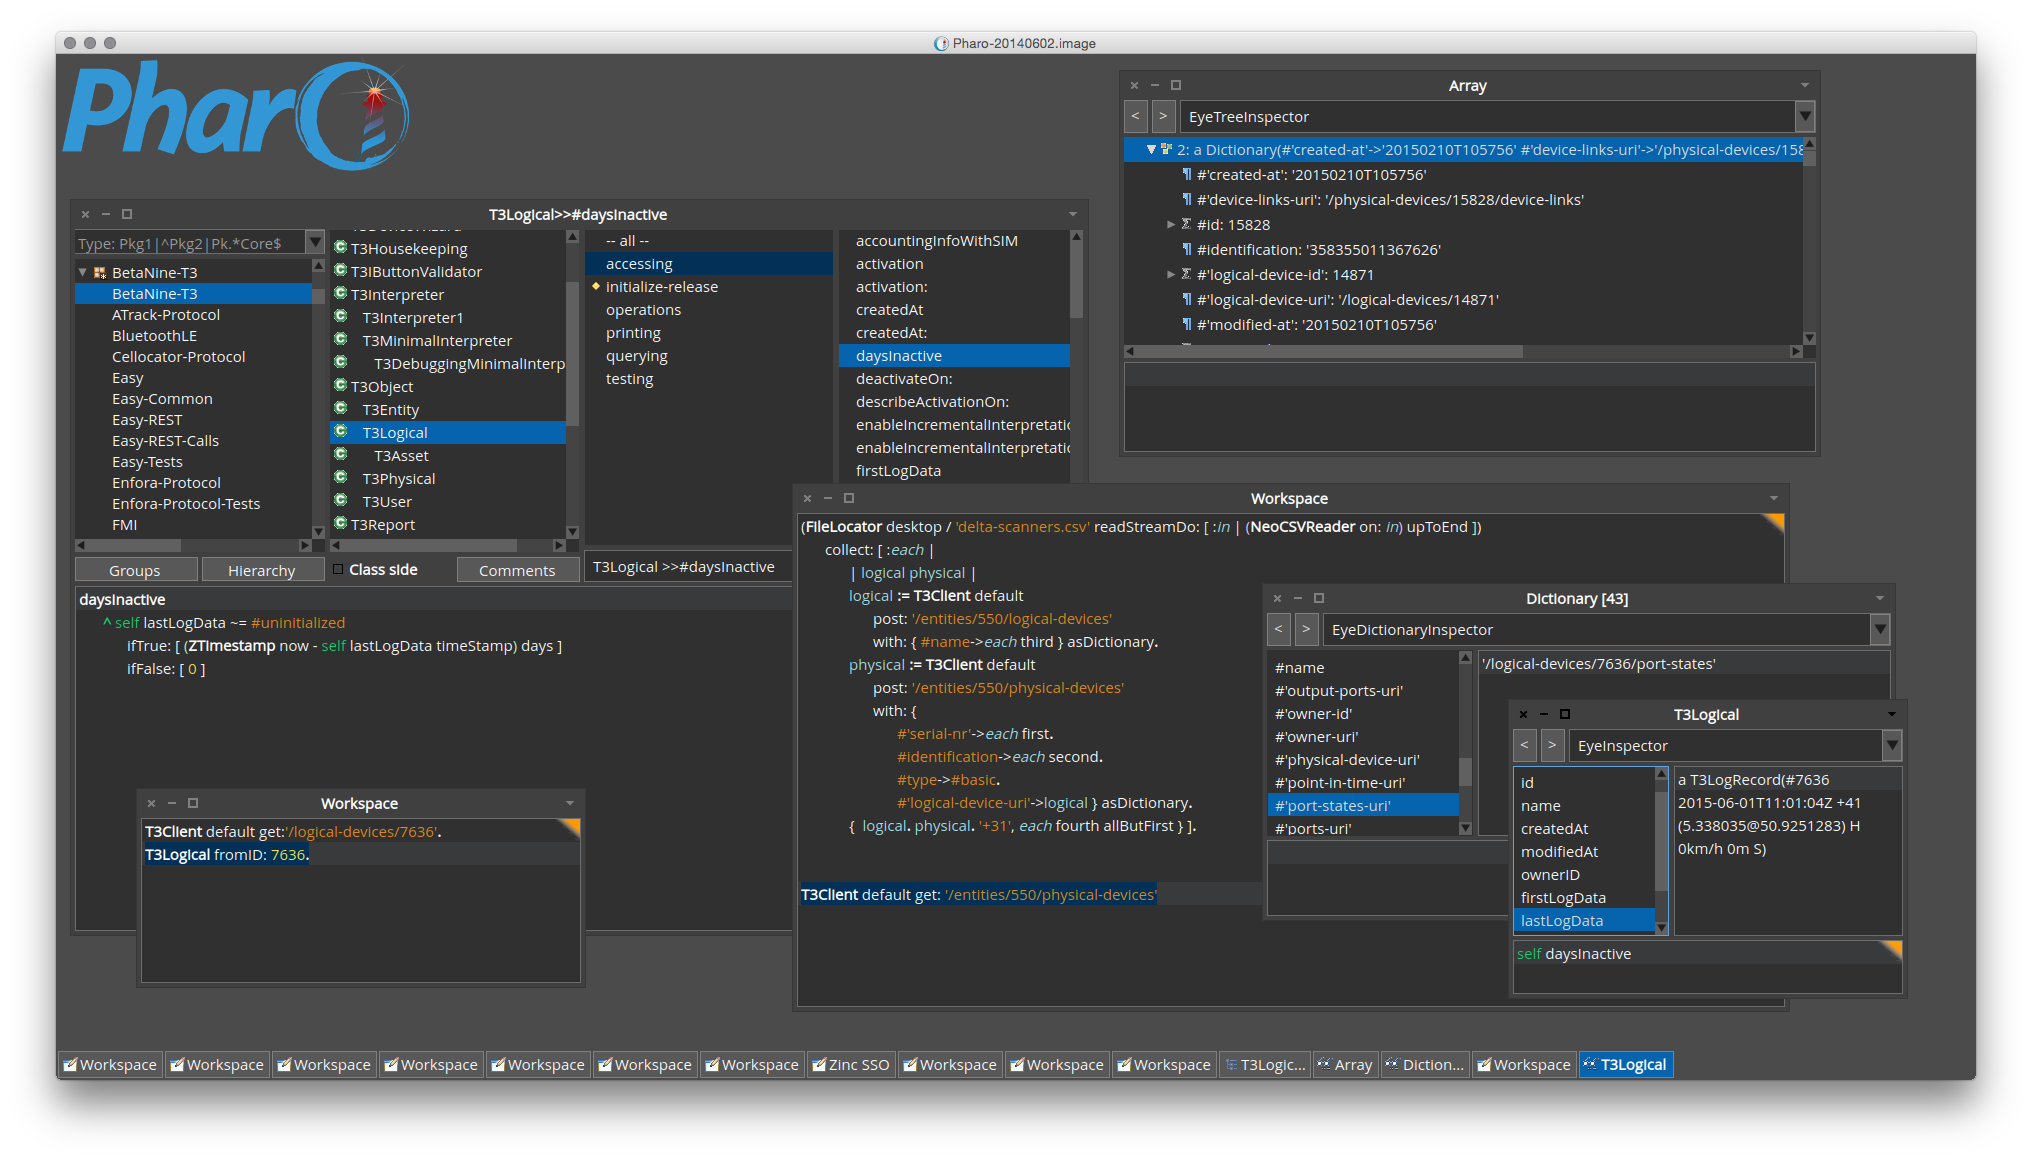Click the Zinc SSO taskbar icon
2032x1160 pixels.
[x=819, y=1065]
